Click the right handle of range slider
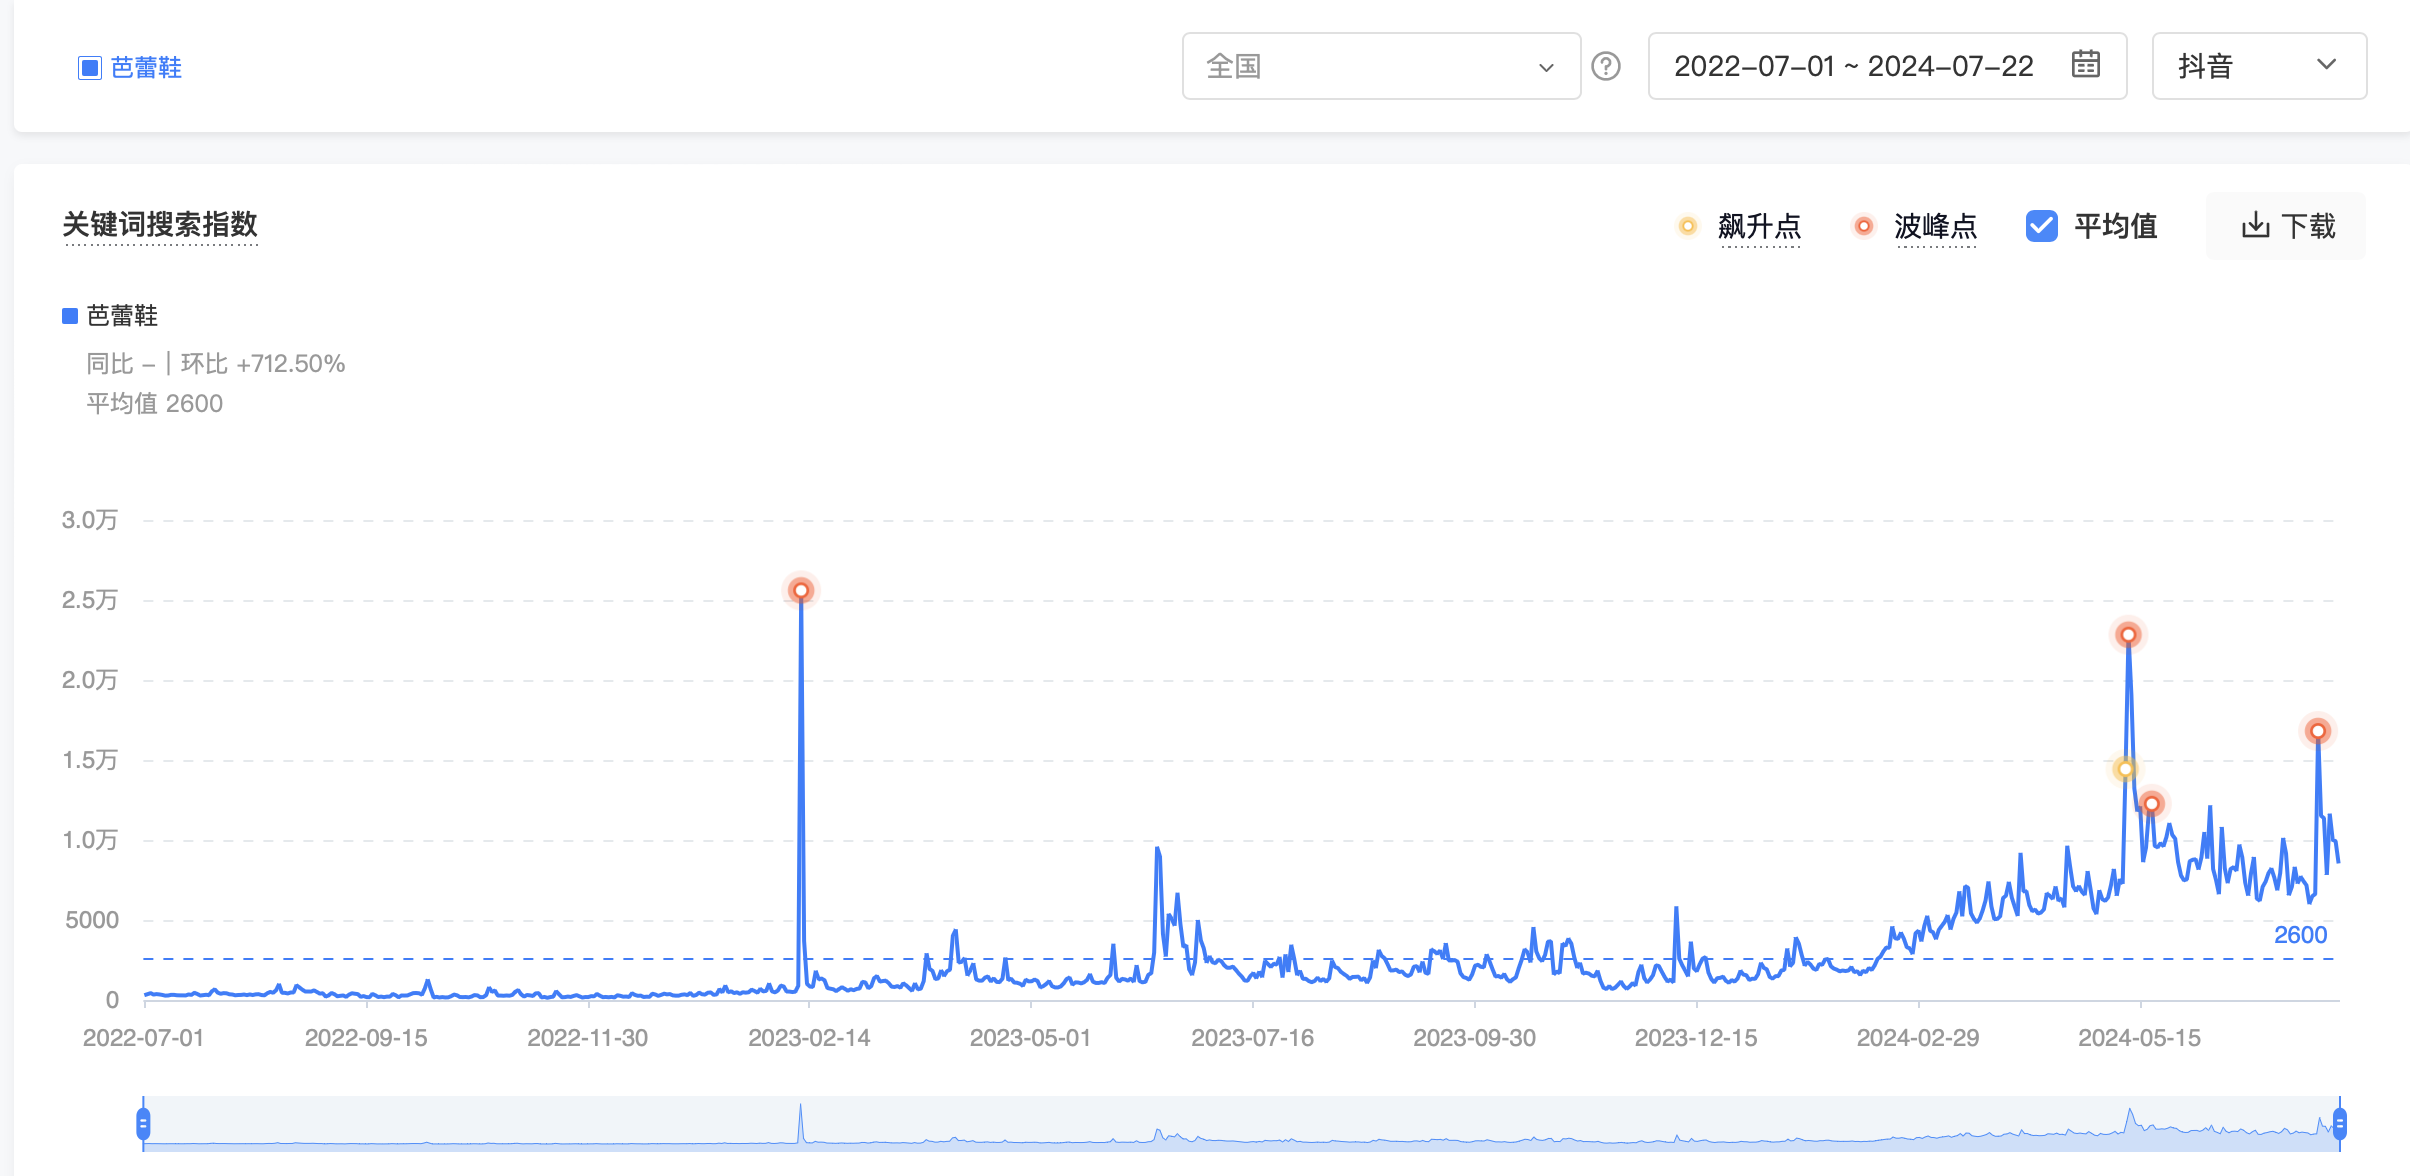The width and height of the screenshot is (2410, 1176). coord(2339,1124)
